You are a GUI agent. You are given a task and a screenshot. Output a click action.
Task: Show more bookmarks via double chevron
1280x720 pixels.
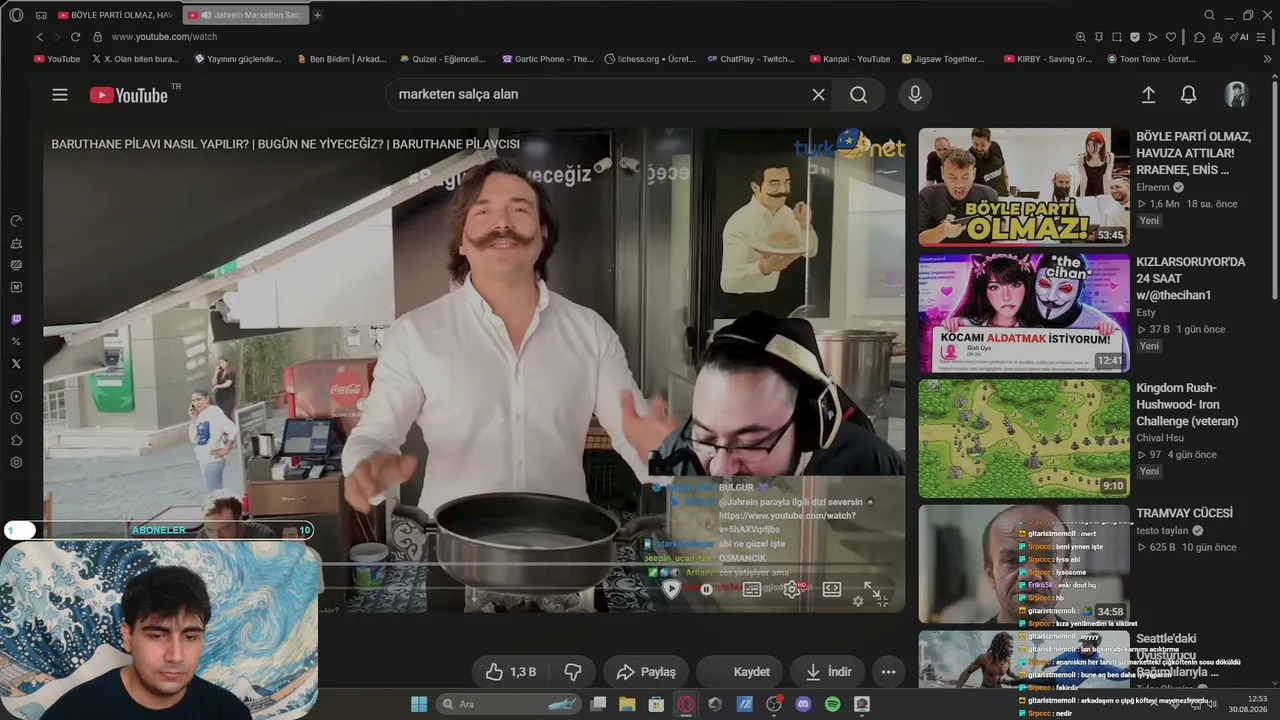(1267, 59)
